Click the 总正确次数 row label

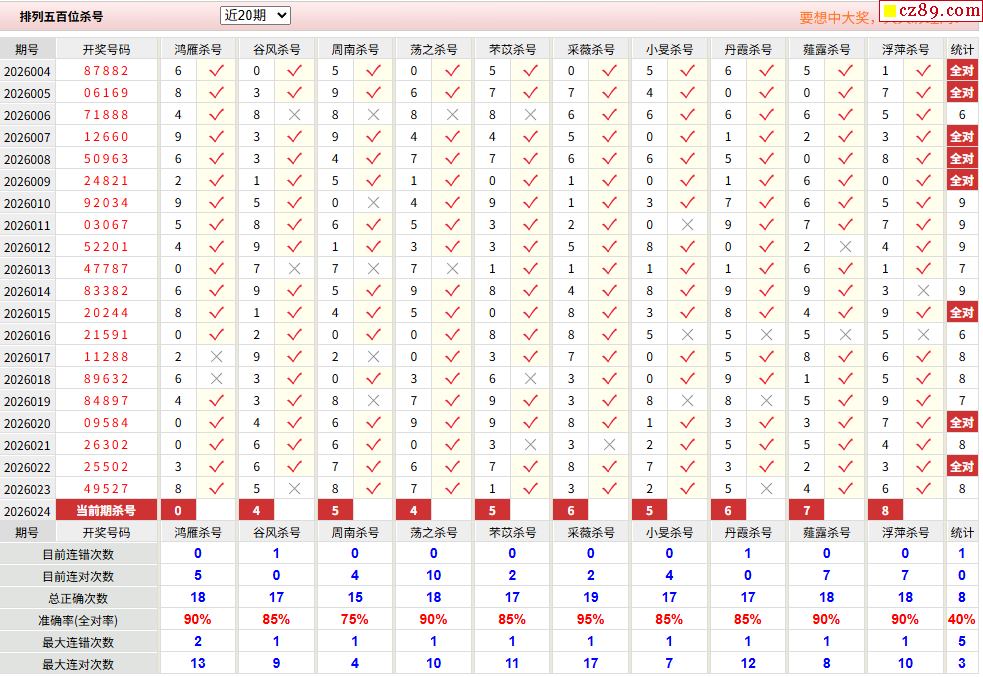[78, 599]
